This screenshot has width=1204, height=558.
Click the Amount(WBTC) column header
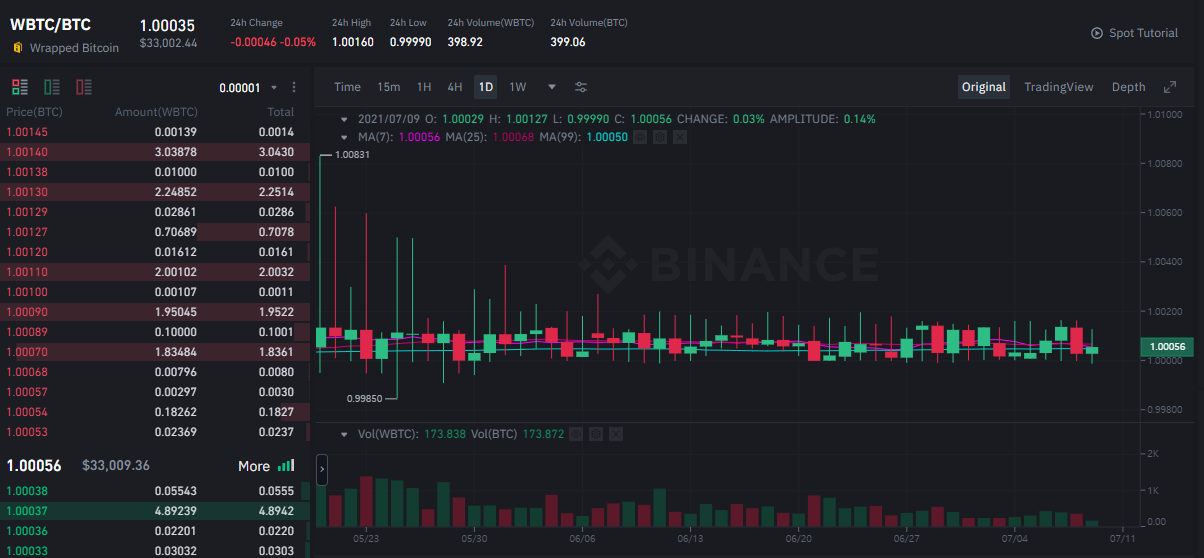[156, 112]
